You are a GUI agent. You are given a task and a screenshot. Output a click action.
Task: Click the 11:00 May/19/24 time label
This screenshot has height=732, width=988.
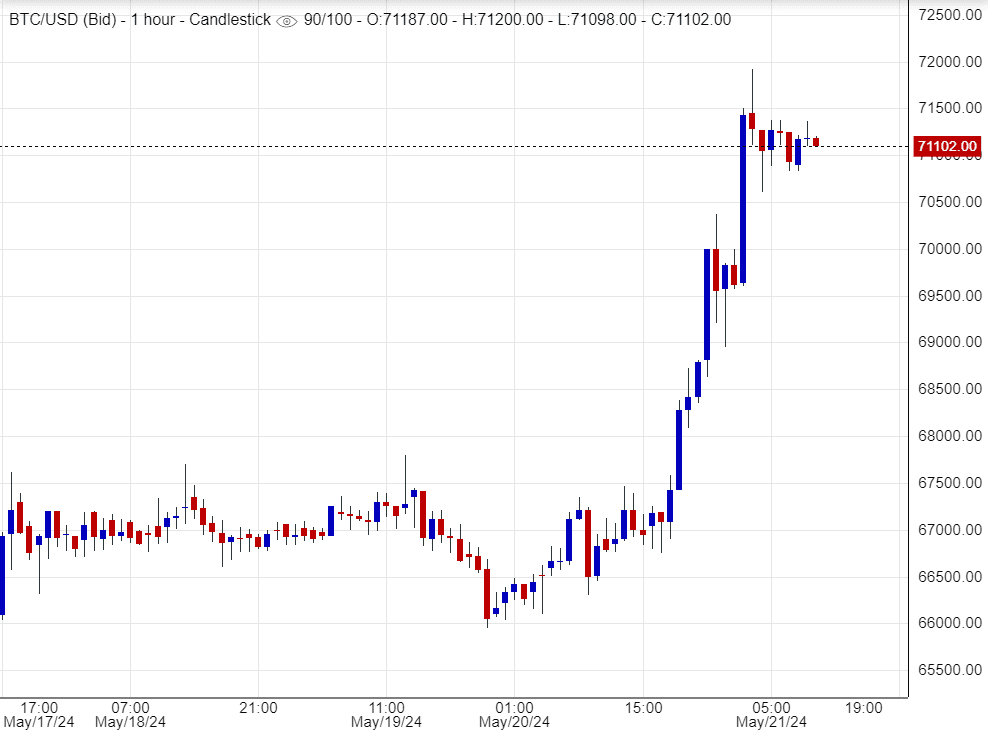[386, 714]
